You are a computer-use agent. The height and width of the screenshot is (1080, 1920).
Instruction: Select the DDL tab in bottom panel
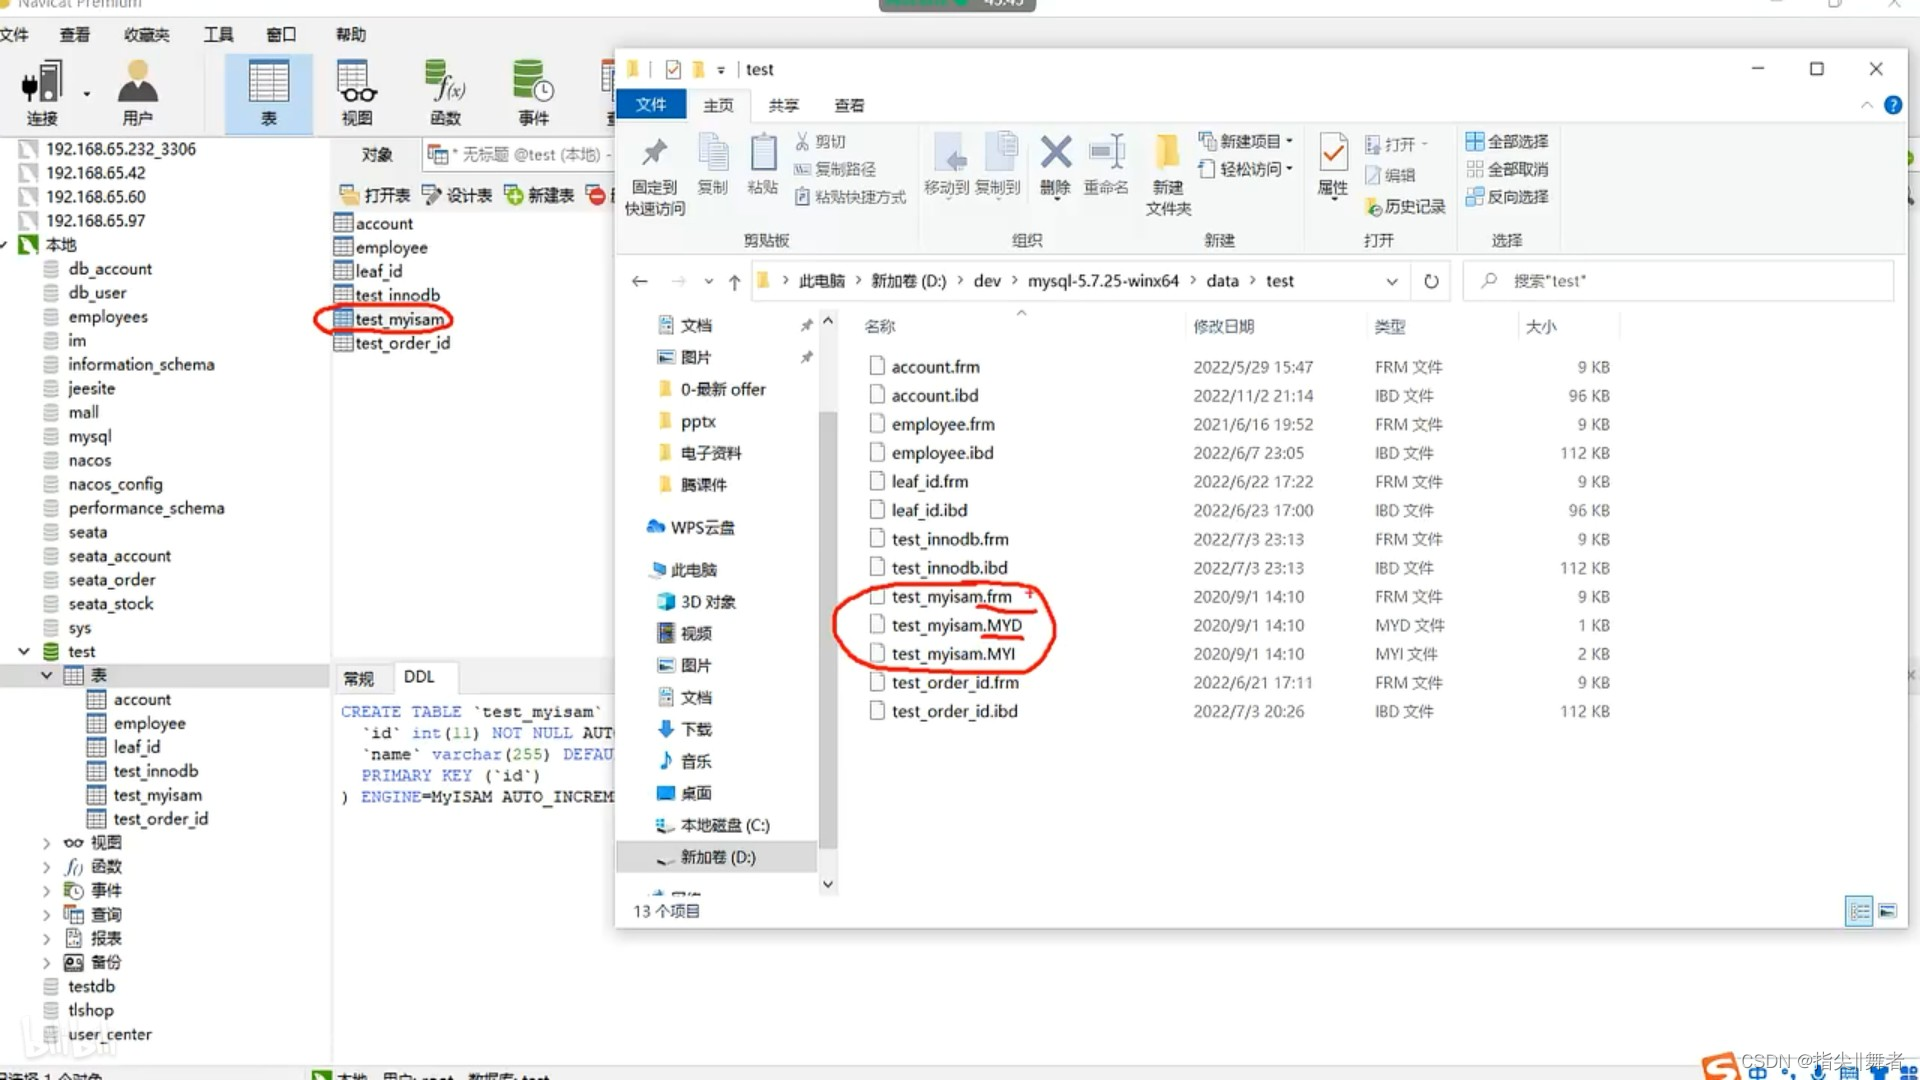coord(418,676)
